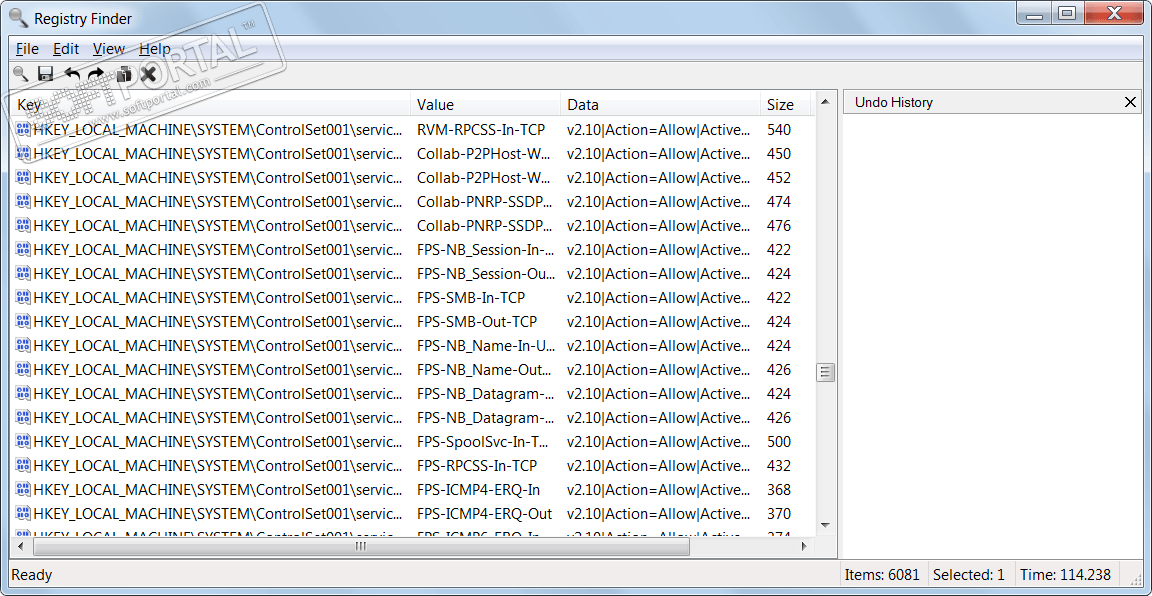Click the Data cell of the RVM-RPCSS-In-TCP row
The width and height of the screenshot is (1152, 596).
(659, 130)
